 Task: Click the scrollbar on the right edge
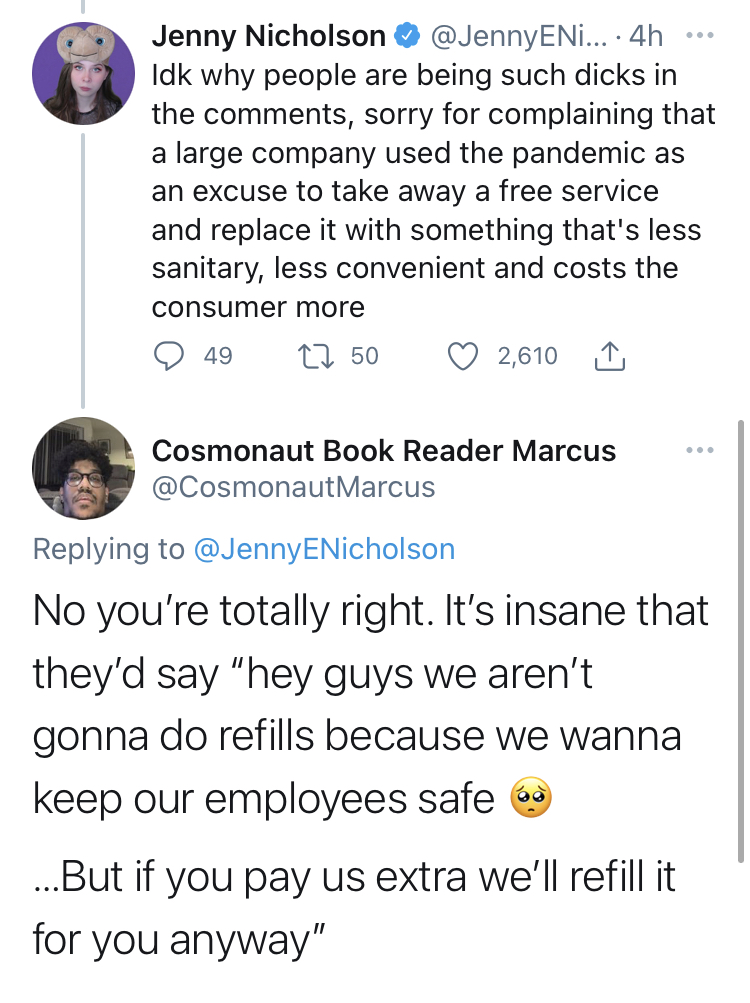tap(740, 642)
